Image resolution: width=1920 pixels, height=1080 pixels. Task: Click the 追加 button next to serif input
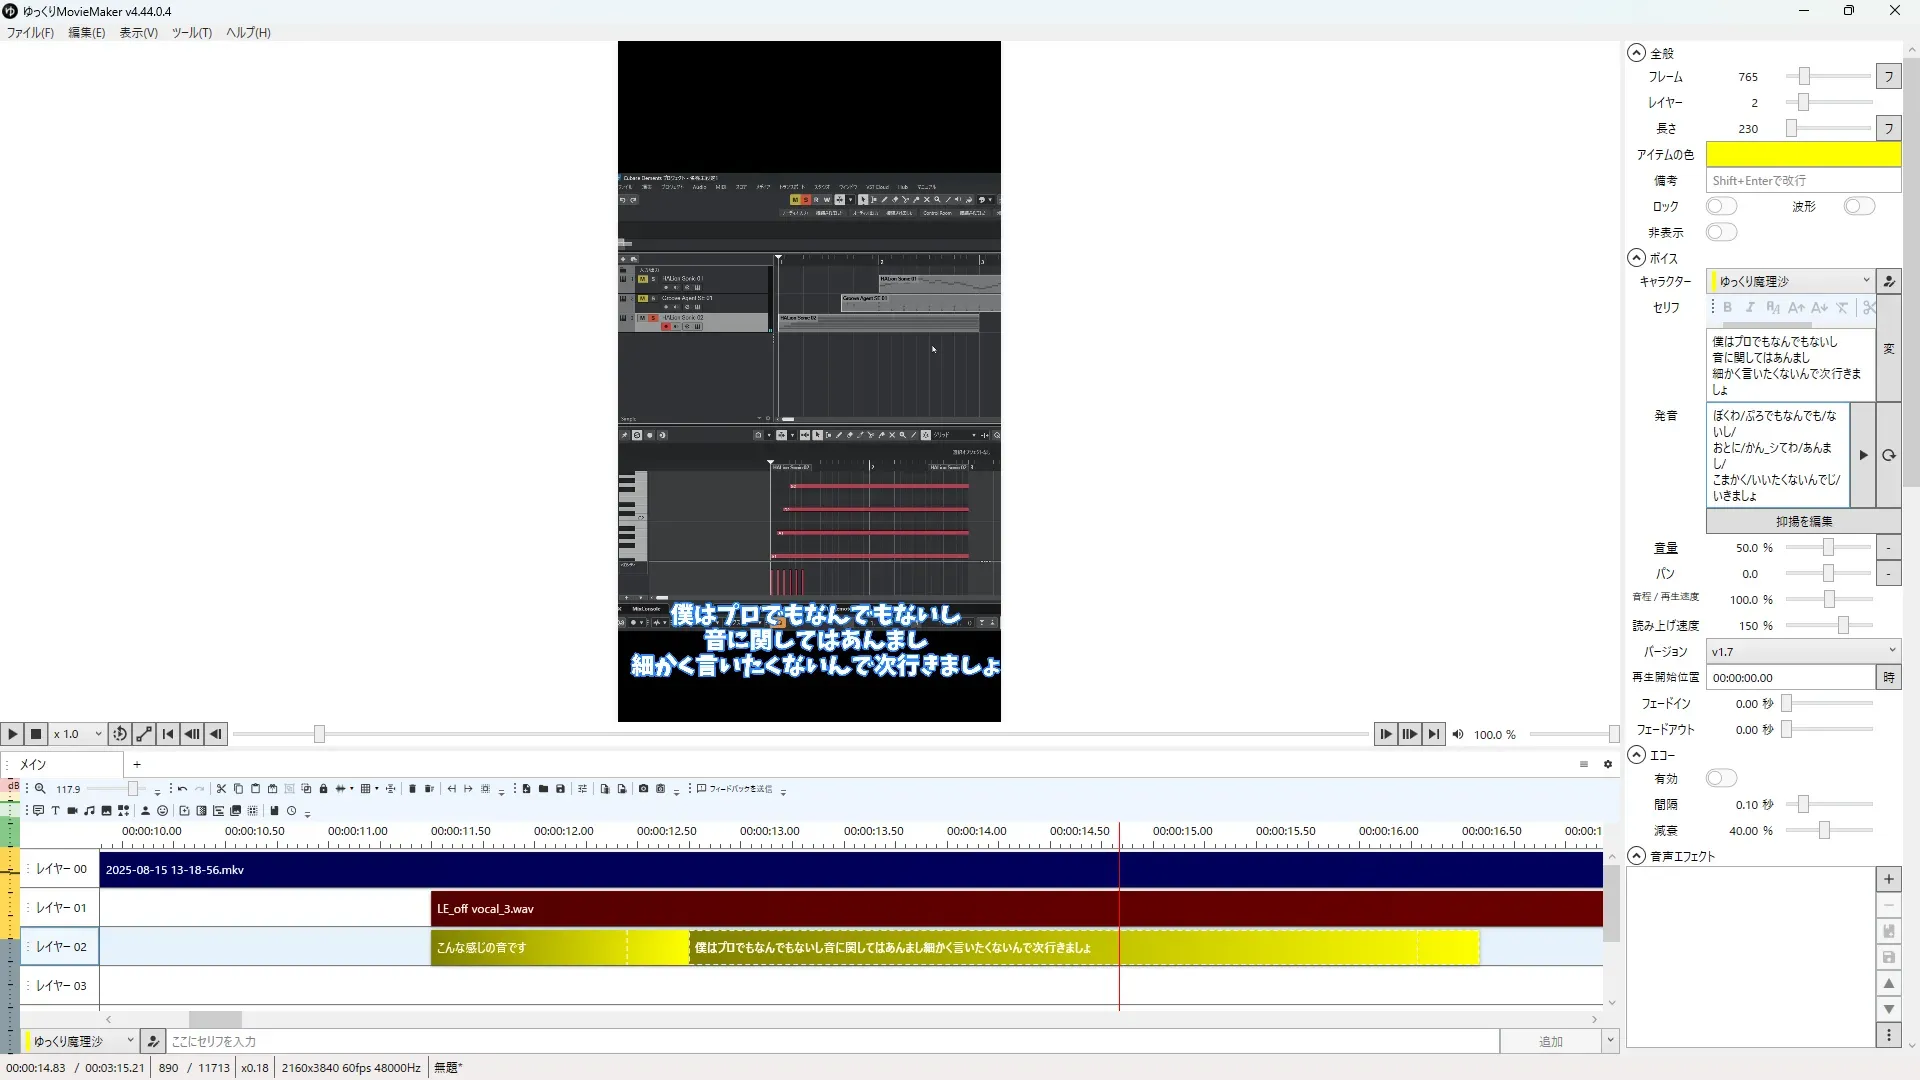point(1550,1041)
